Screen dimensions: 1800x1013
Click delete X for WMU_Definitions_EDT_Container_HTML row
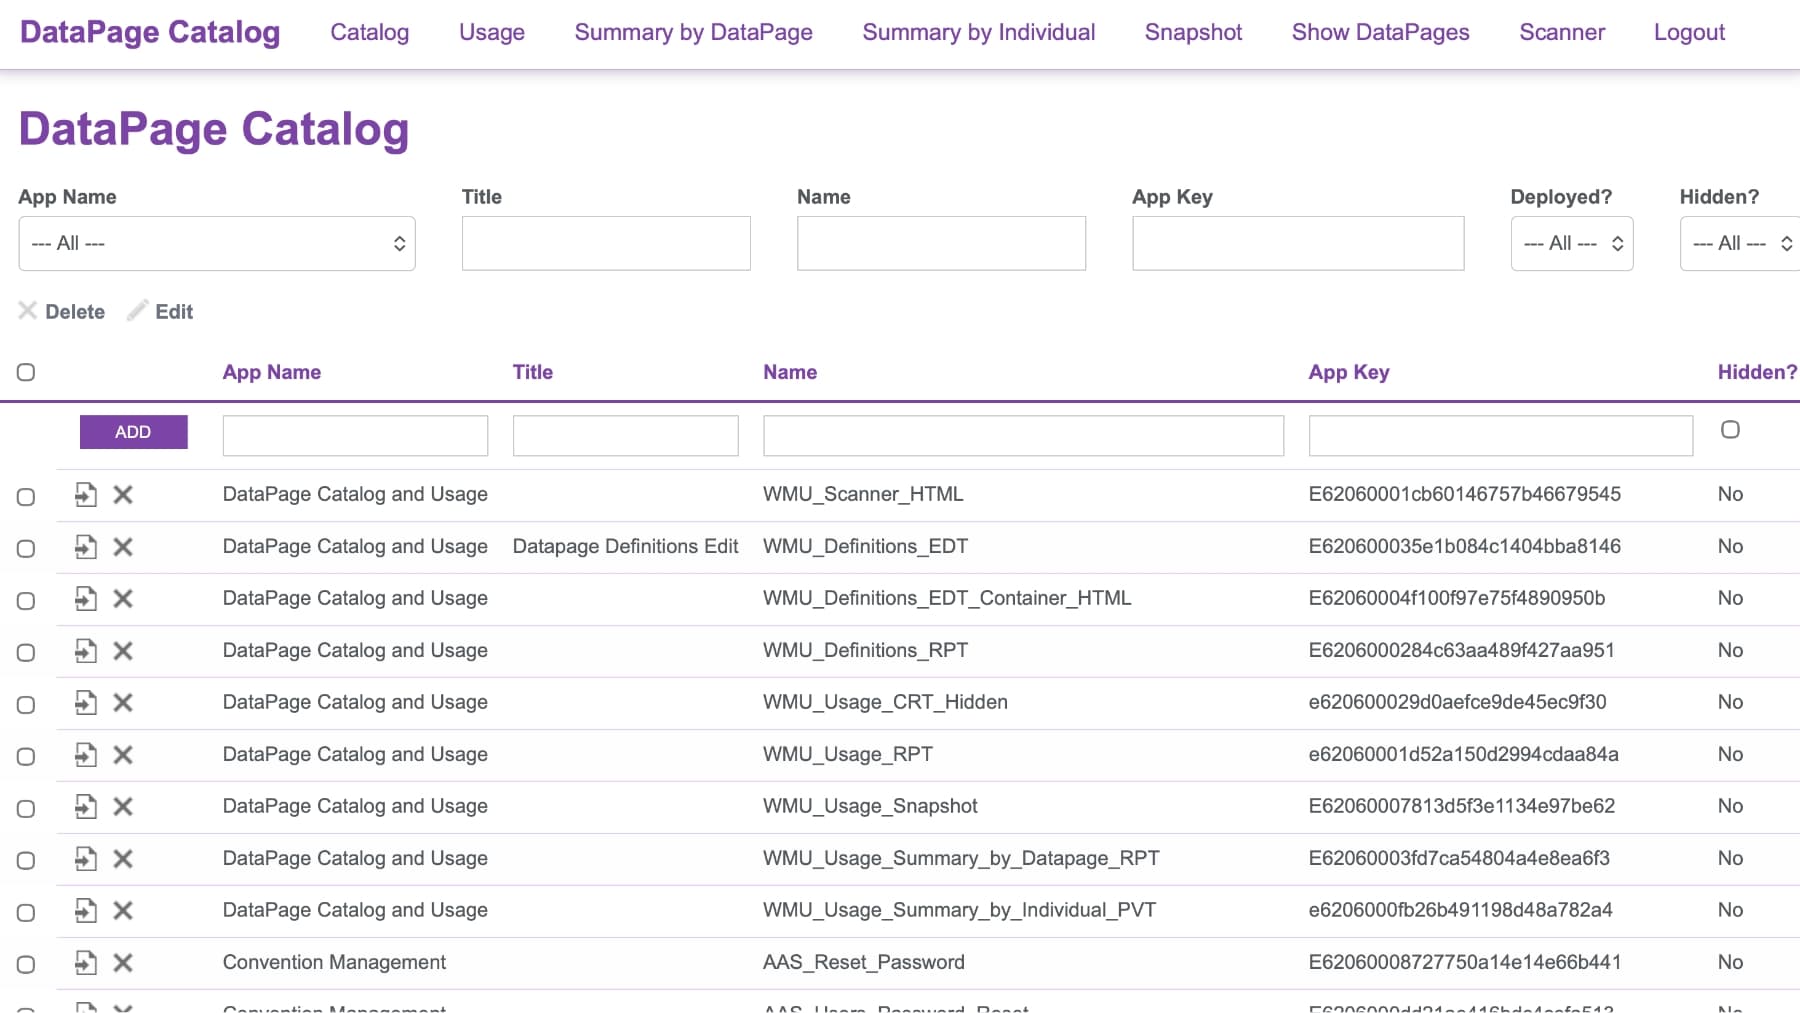(123, 598)
